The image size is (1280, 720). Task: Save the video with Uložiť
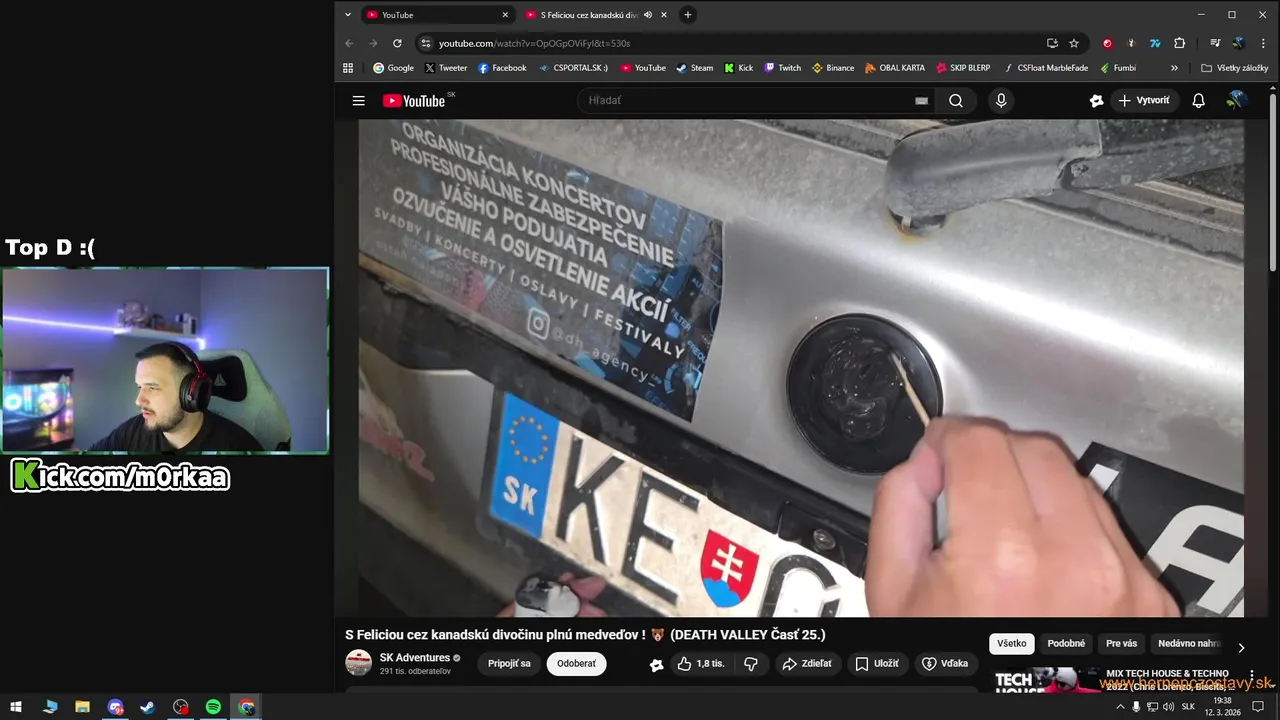point(877,663)
